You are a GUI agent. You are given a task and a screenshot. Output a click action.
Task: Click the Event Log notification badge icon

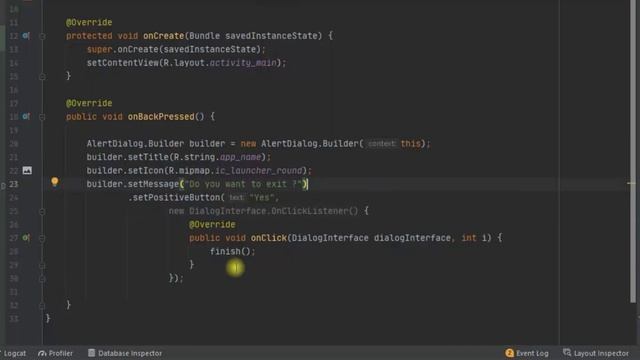point(509,353)
